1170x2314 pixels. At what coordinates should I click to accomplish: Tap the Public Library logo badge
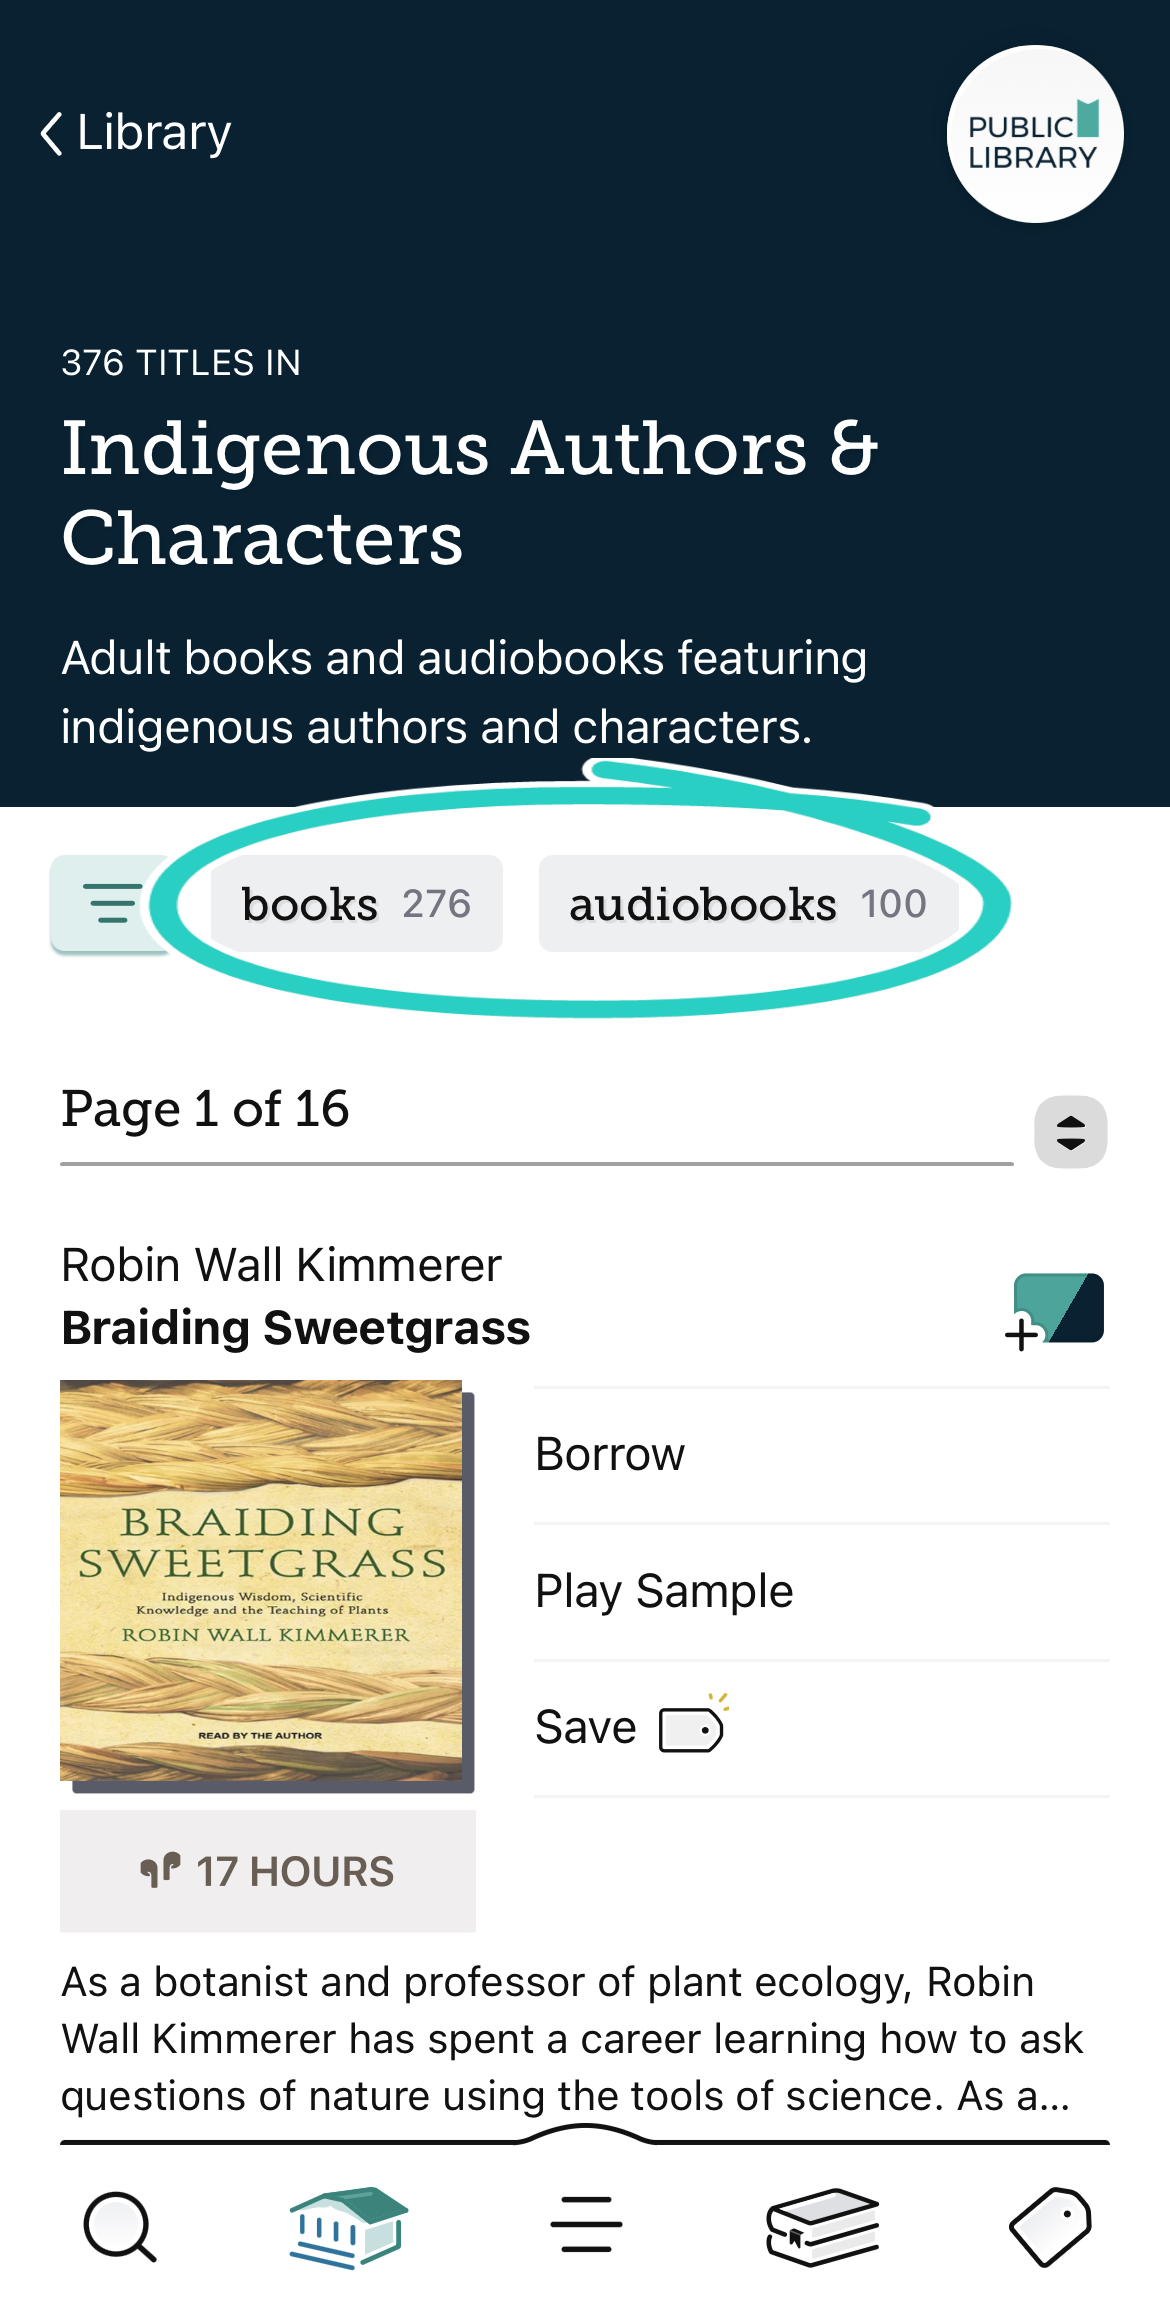[1034, 134]
